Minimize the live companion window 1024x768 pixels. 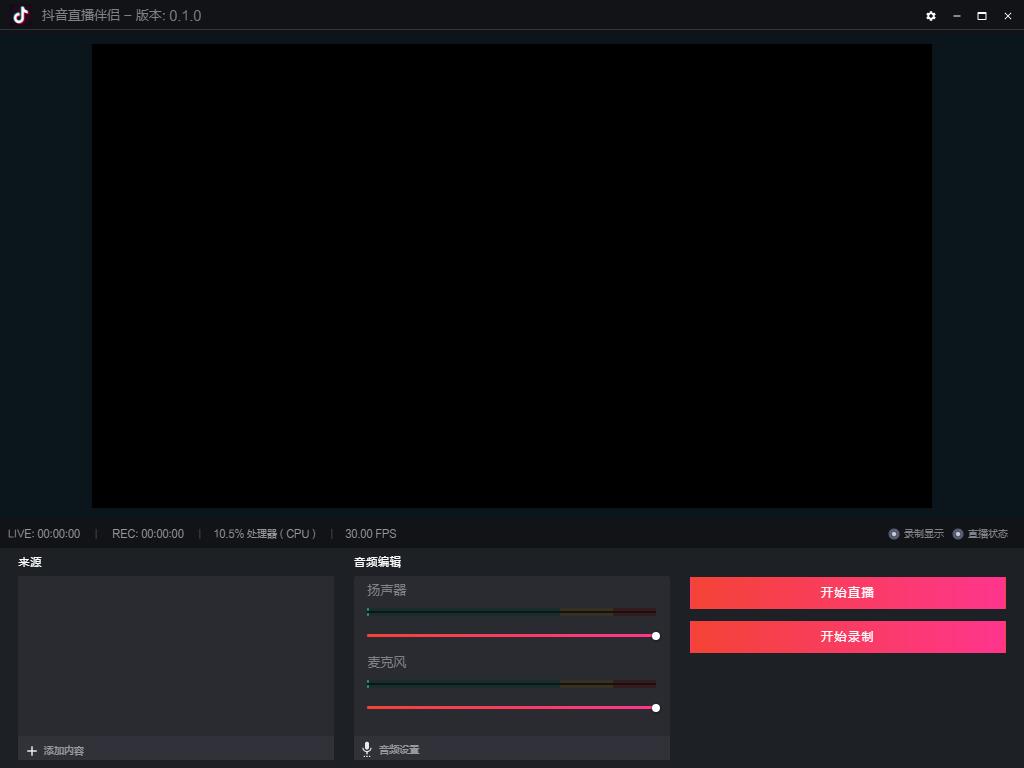(957, 16)
